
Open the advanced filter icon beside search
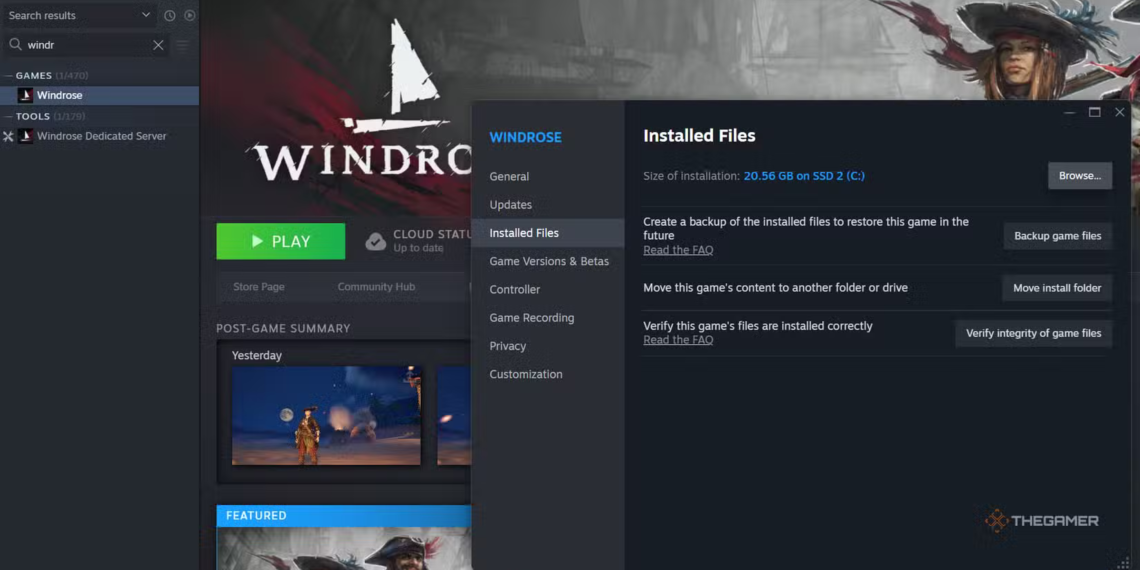pos(182,45)
